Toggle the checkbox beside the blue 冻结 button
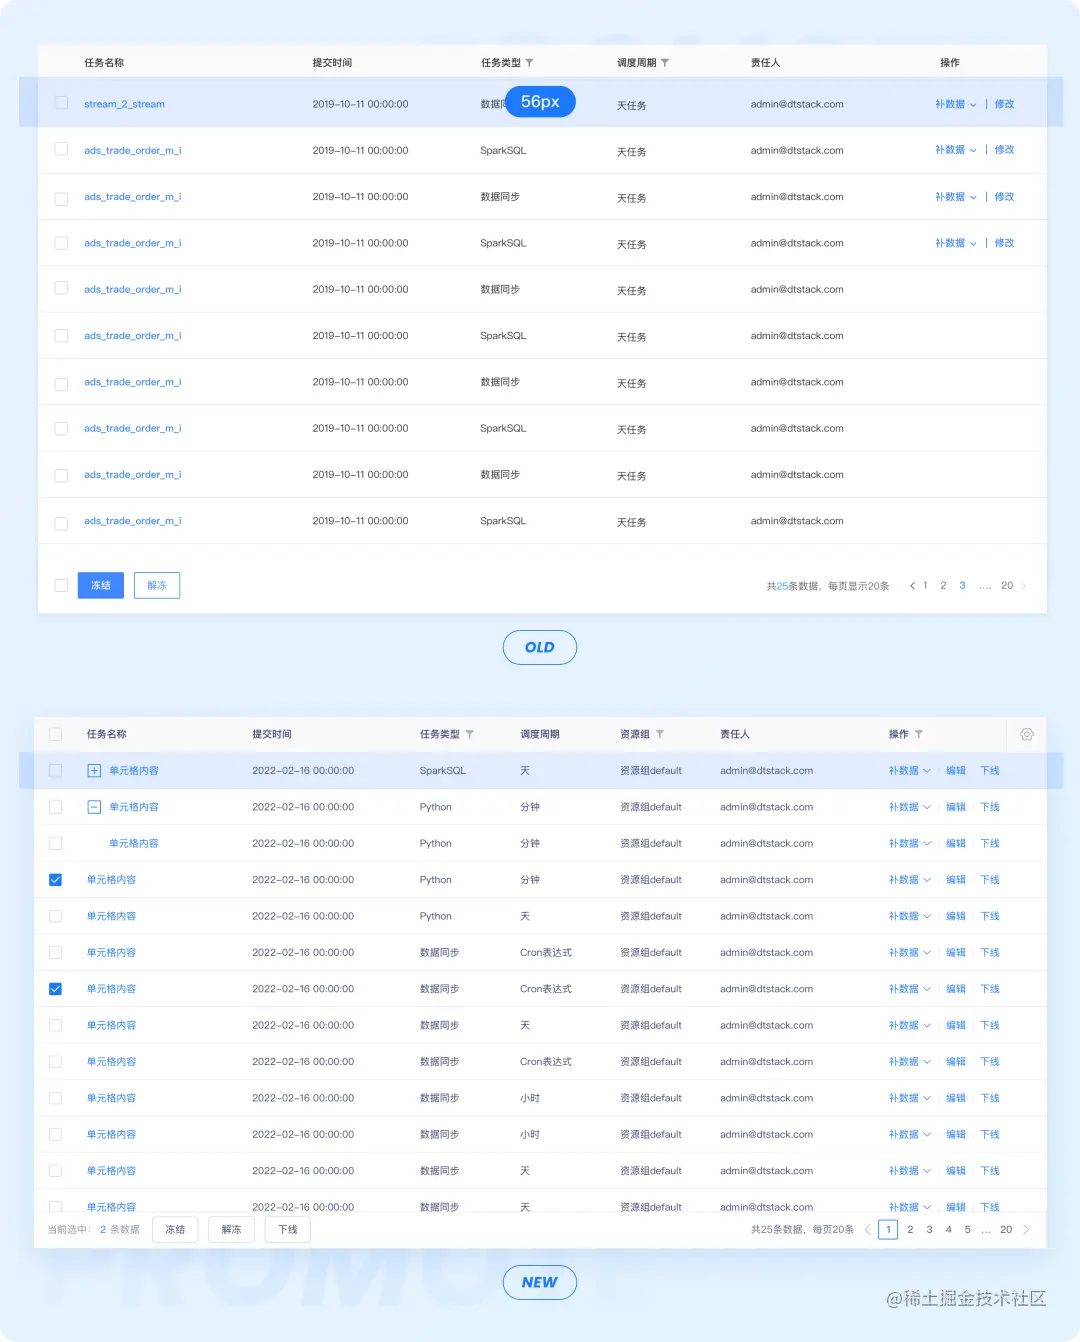1080x1342 pixels. (61, 586)
